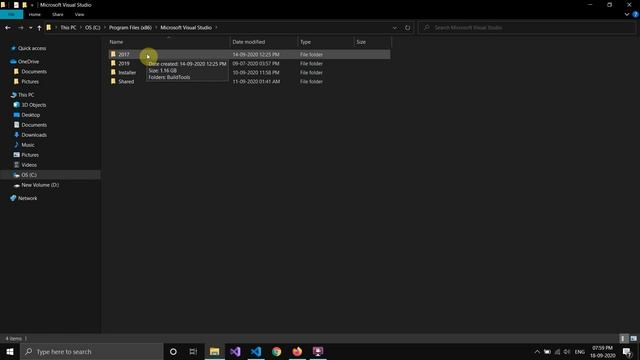This screenshot has height=360, width=640.
Task: Open the Share ribbon tab
Action: click(x=58, y=14)
